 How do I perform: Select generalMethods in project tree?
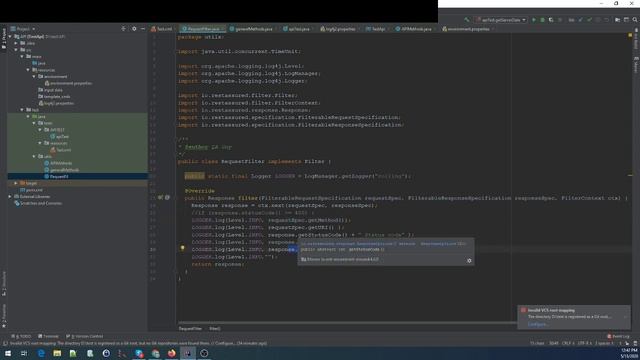(62, 170)
